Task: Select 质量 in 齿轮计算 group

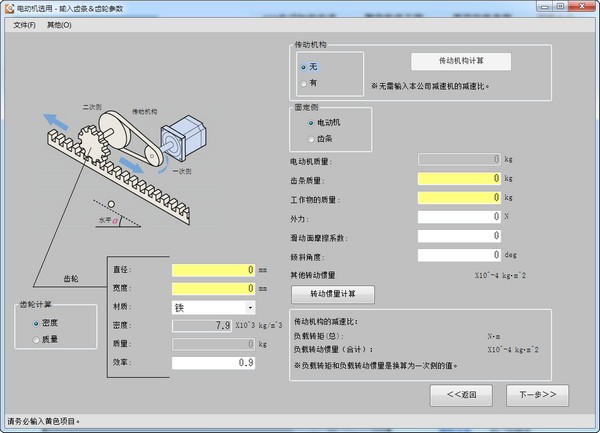Action: (45, 340)
